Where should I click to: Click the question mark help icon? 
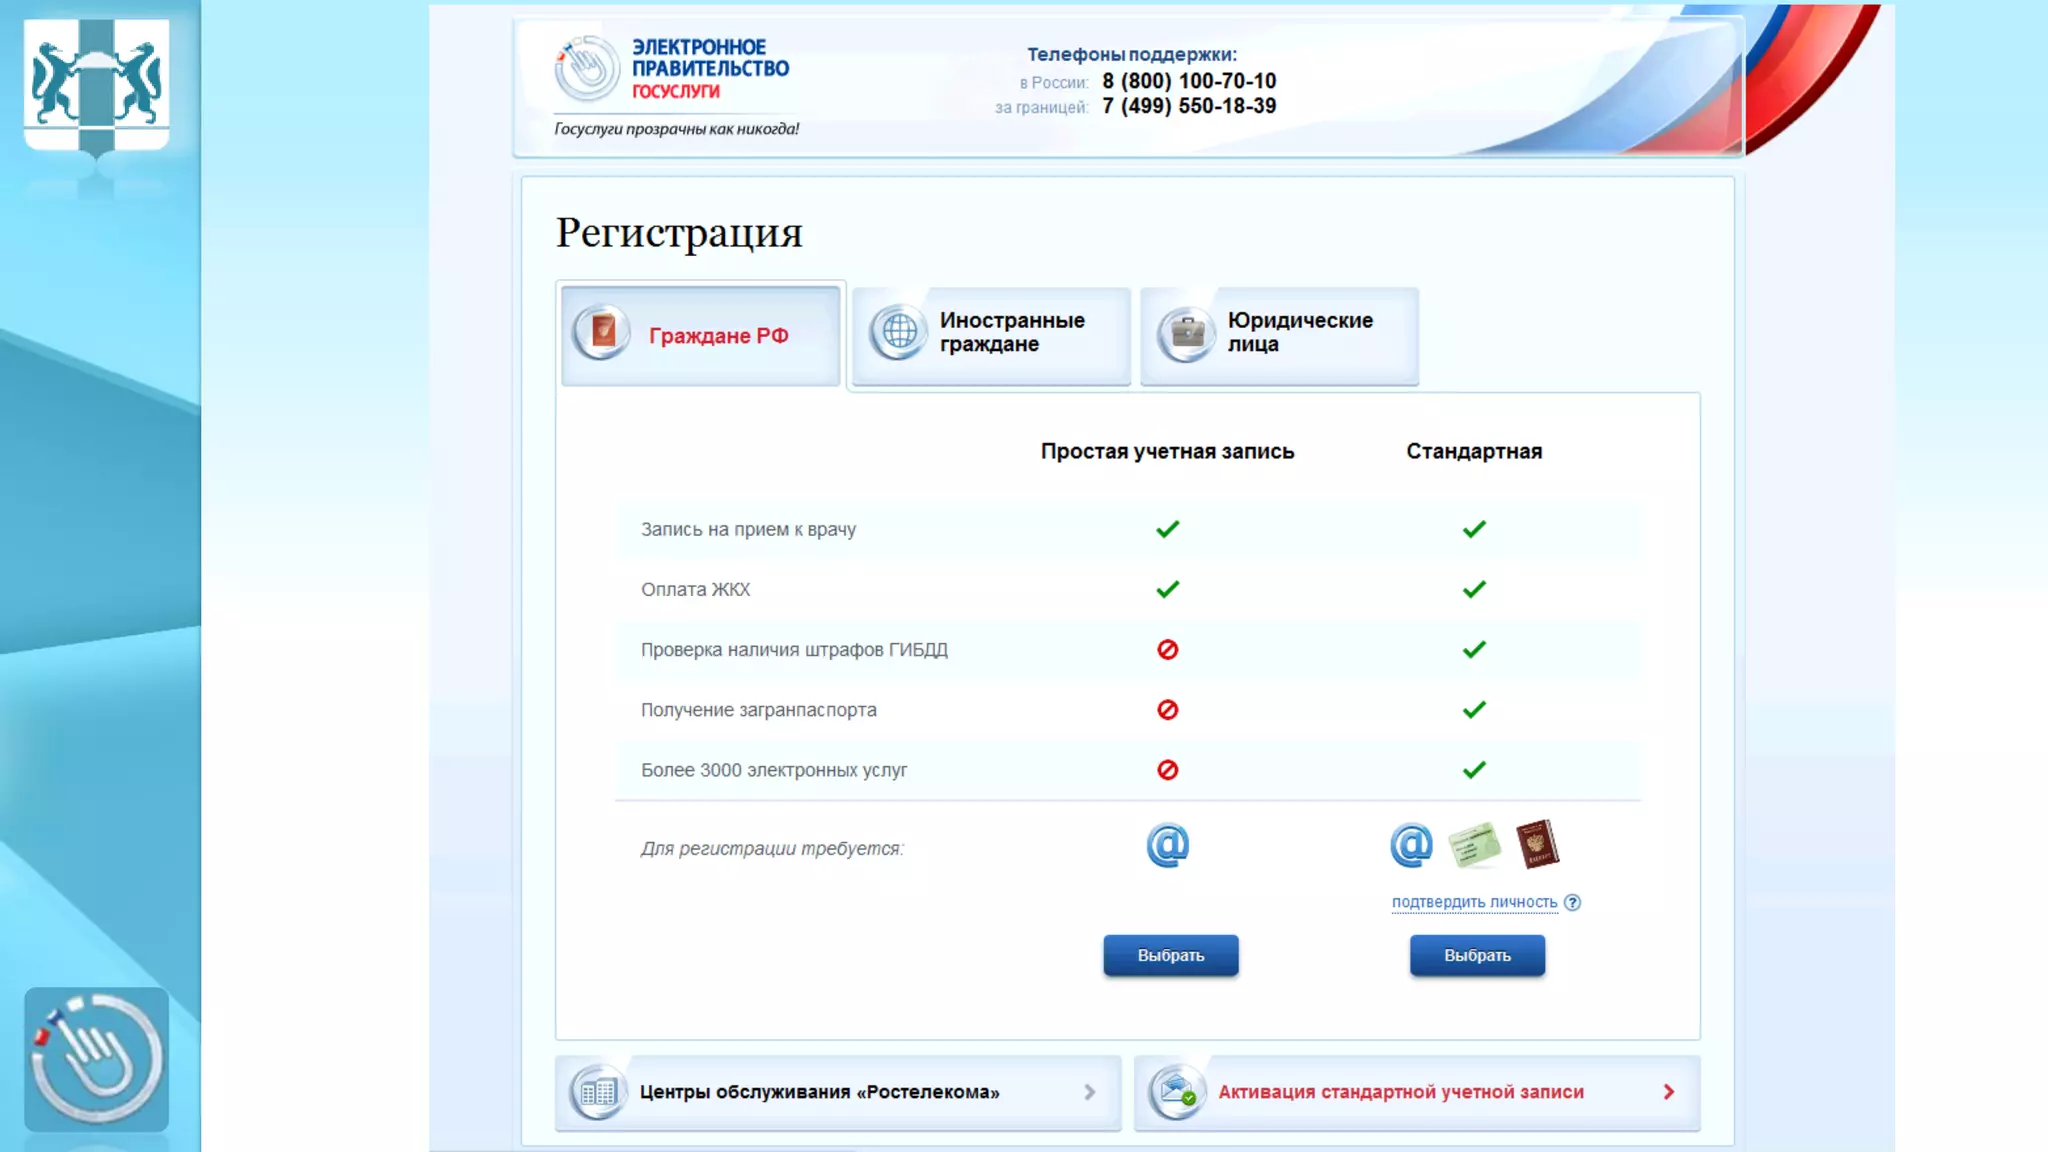(x=1572, y=902)
